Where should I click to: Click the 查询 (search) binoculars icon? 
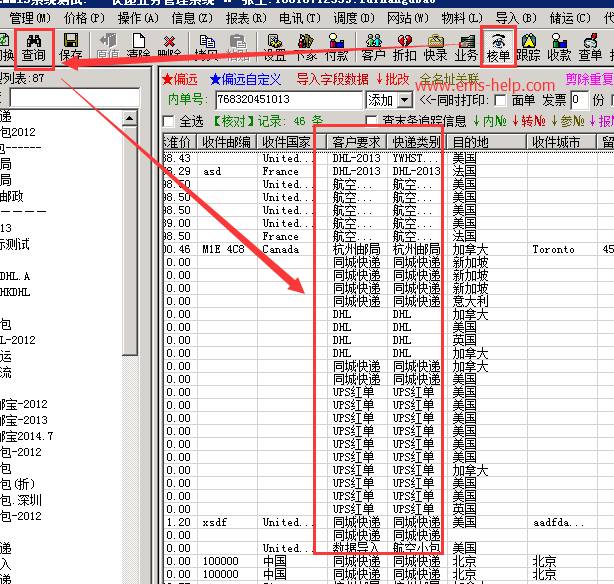(34, 48)
